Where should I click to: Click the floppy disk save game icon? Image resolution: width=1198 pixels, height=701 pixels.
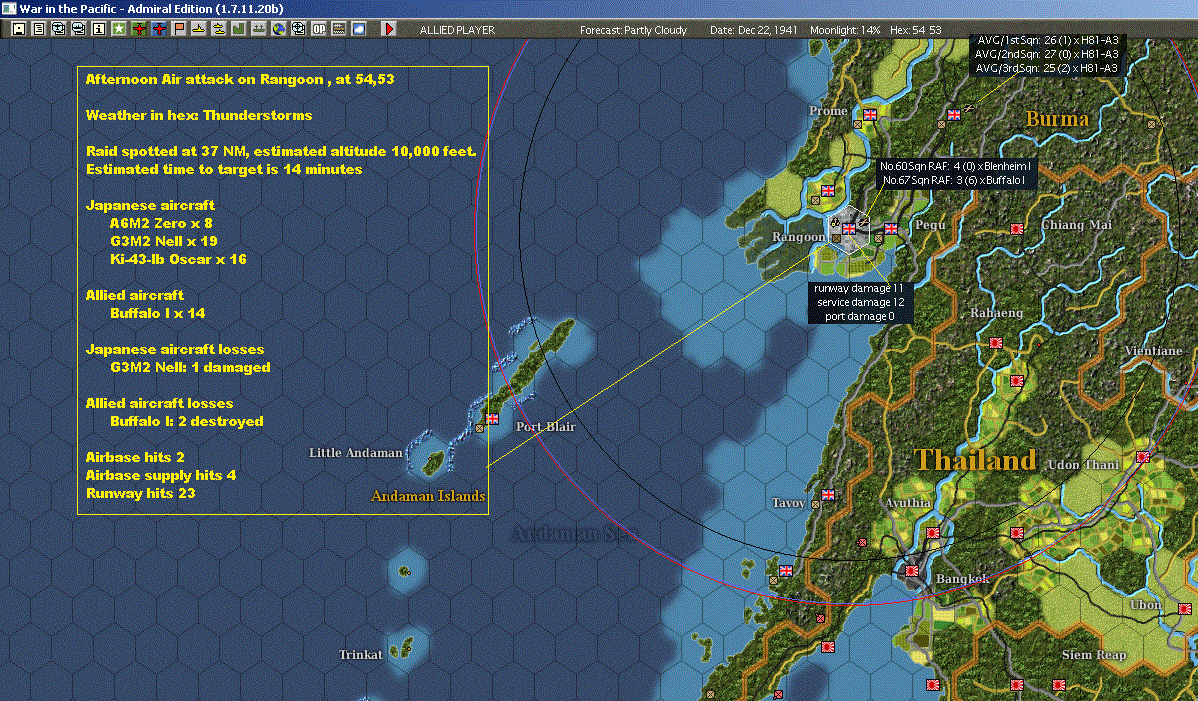19,29
